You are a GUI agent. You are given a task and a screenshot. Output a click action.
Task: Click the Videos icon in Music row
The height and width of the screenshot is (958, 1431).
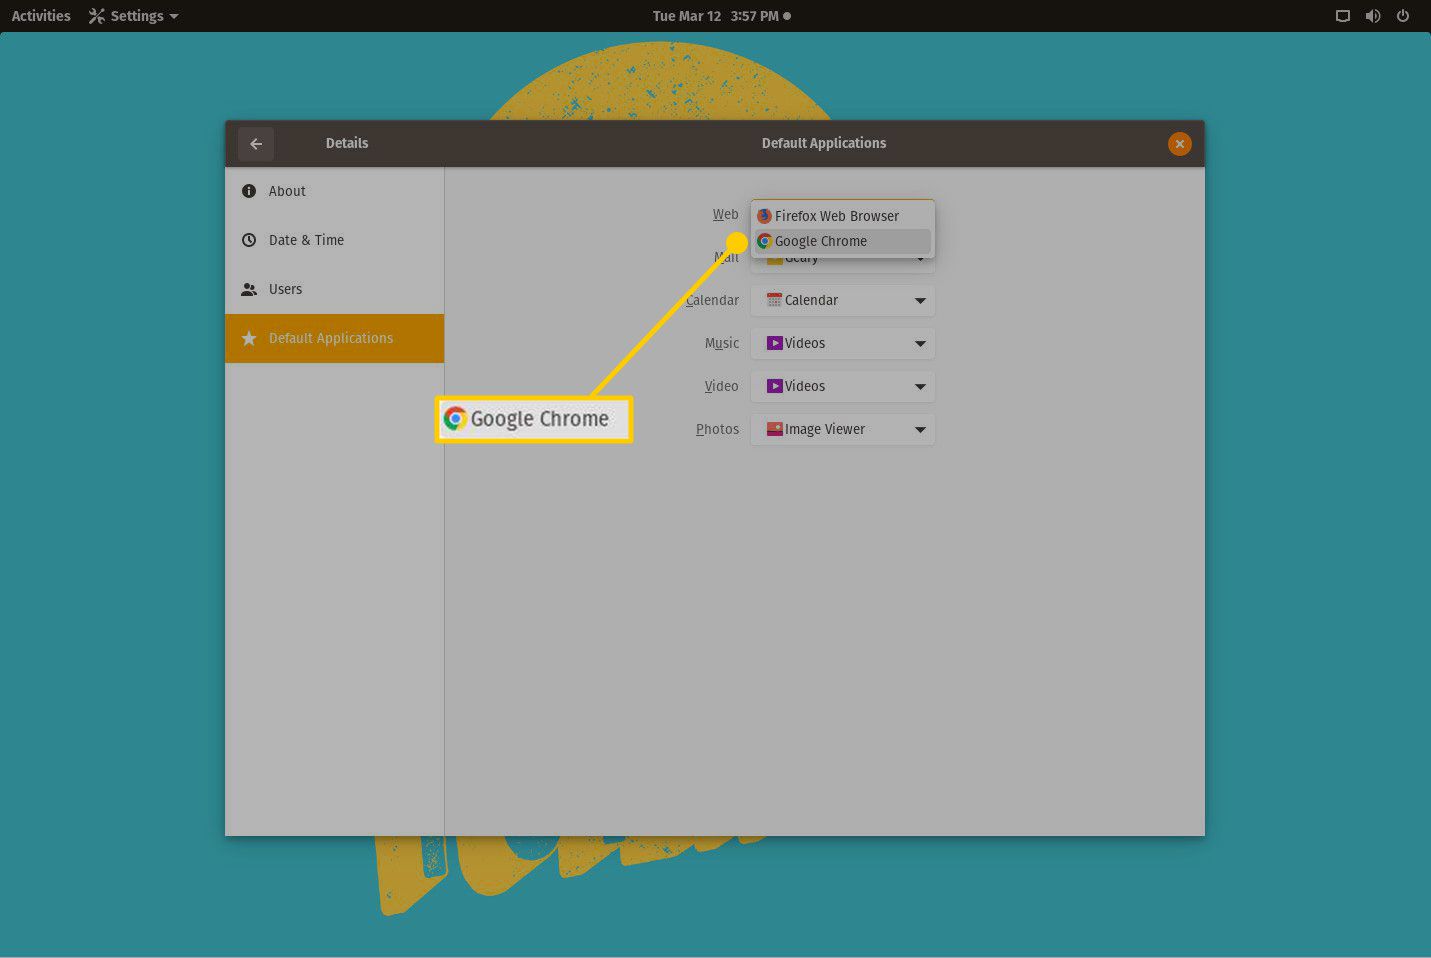[774, 343]
